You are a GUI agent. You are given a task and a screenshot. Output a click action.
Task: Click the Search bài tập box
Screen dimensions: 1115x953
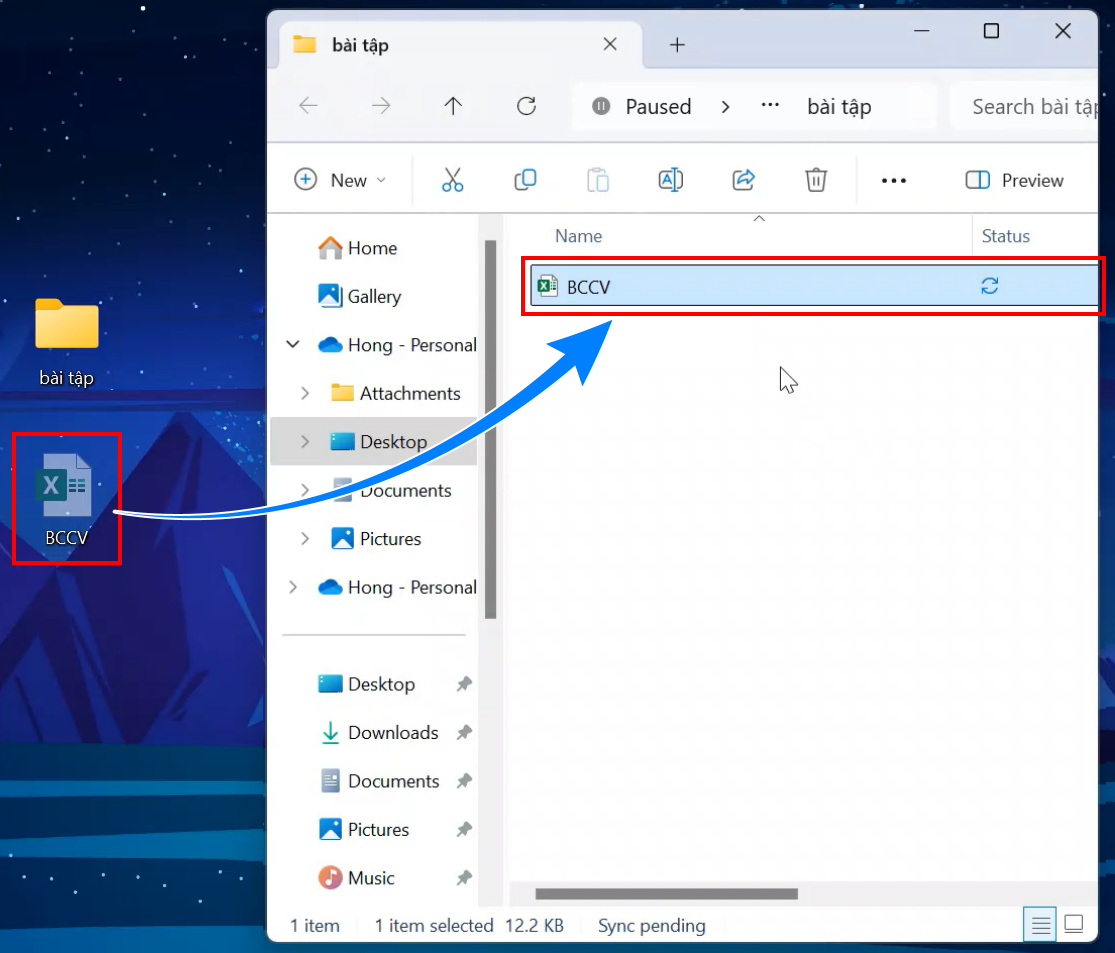(1030, 106)
